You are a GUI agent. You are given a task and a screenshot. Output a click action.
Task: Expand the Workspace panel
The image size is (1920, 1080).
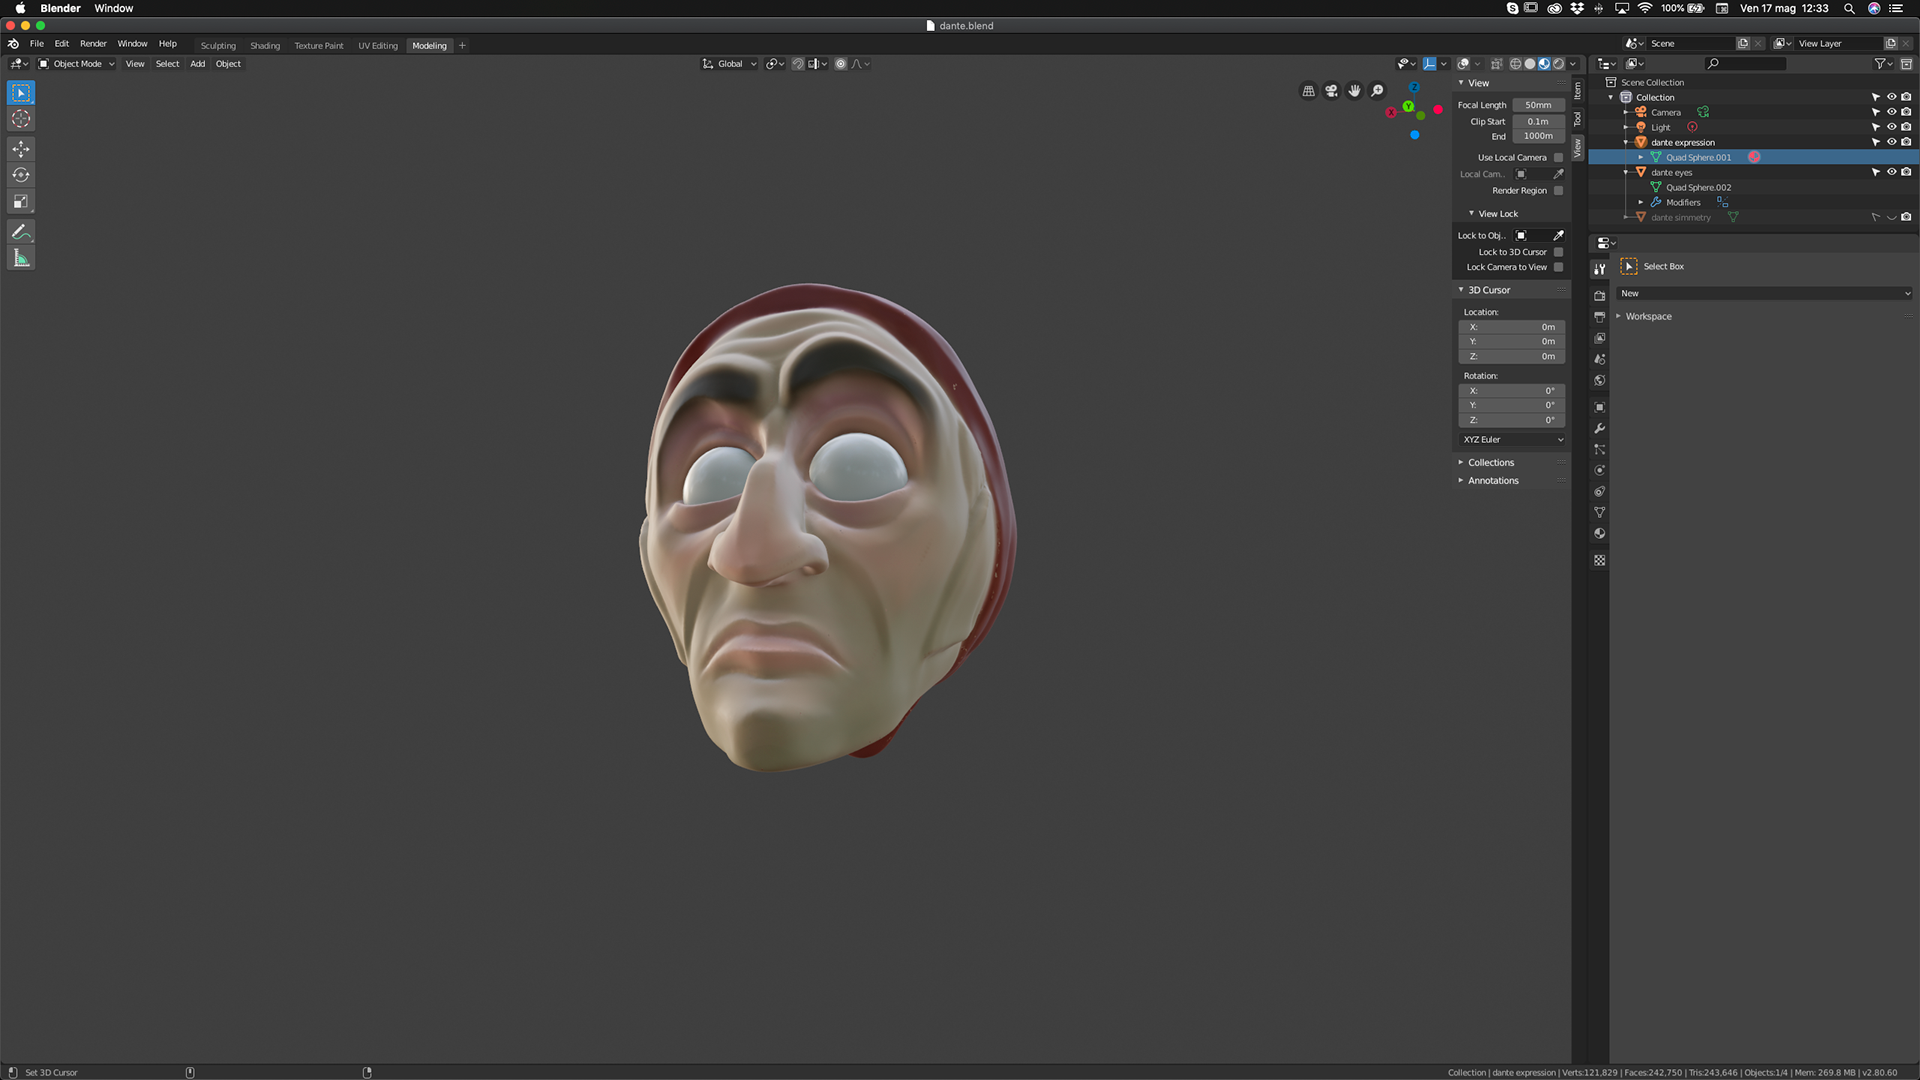pos(1647,317)
